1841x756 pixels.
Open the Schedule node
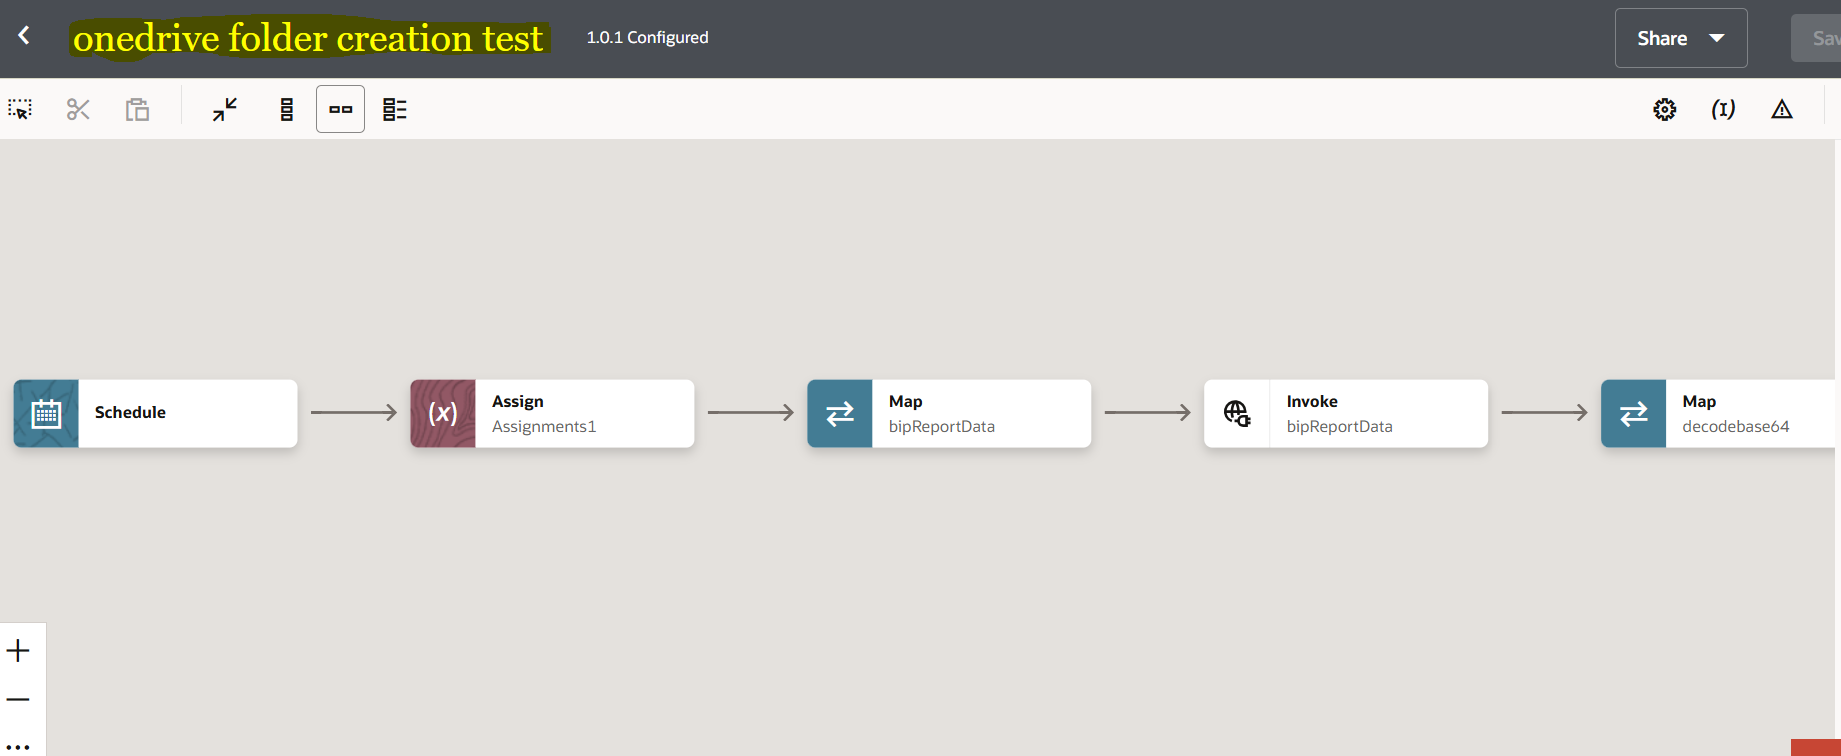(156, 413)
